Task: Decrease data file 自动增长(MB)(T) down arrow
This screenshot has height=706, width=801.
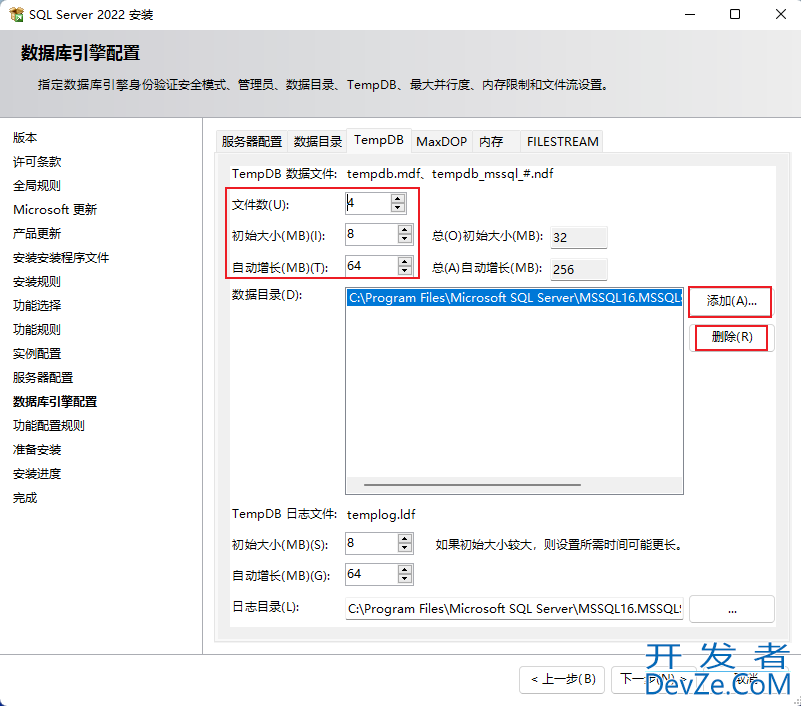Action: tap(405, 270)
